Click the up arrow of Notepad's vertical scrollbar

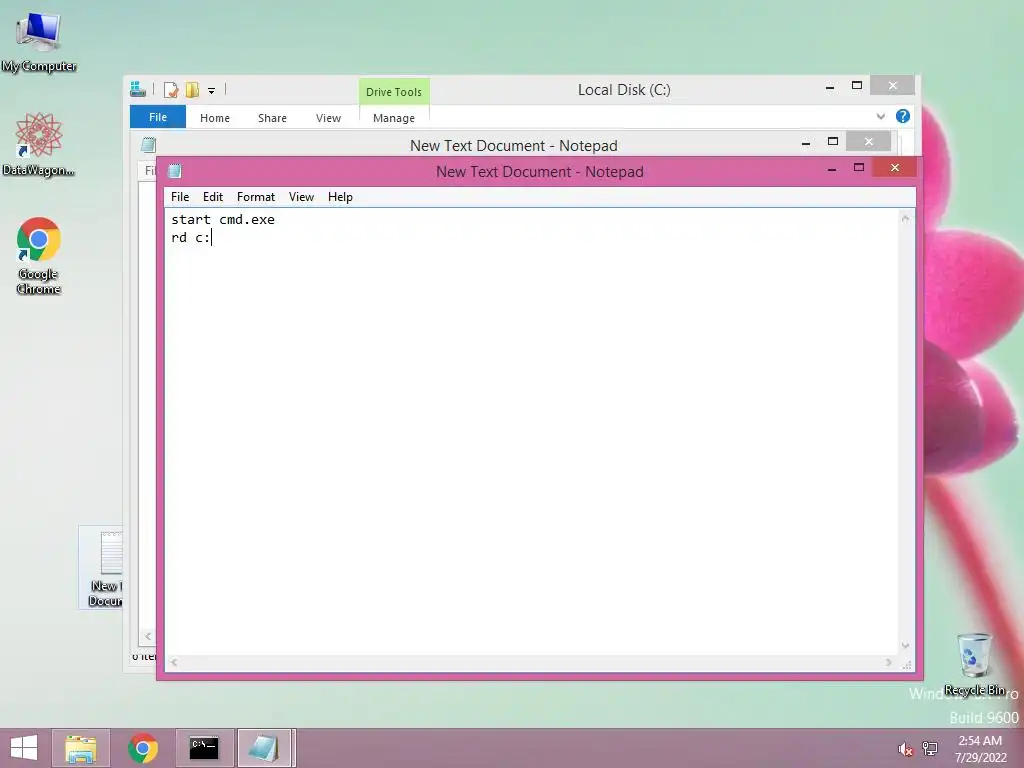905,219
